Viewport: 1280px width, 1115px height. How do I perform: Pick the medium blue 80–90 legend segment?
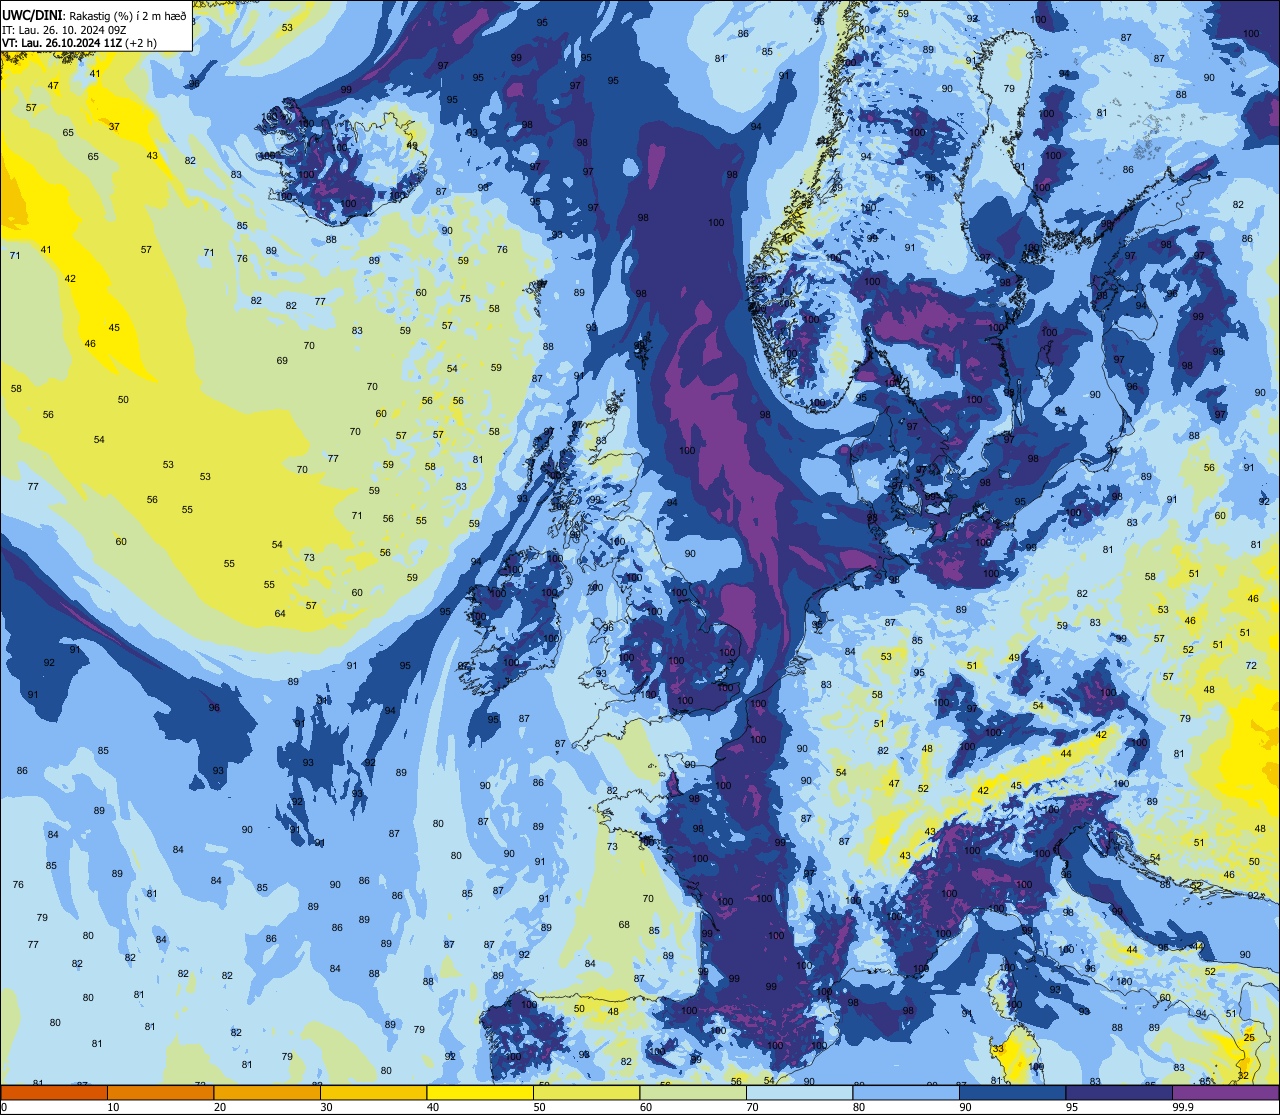pos(906,1092)
